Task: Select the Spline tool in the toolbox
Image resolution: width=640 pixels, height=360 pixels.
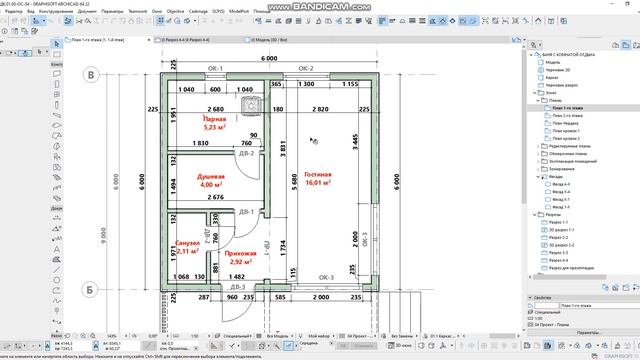Action: 57,301
